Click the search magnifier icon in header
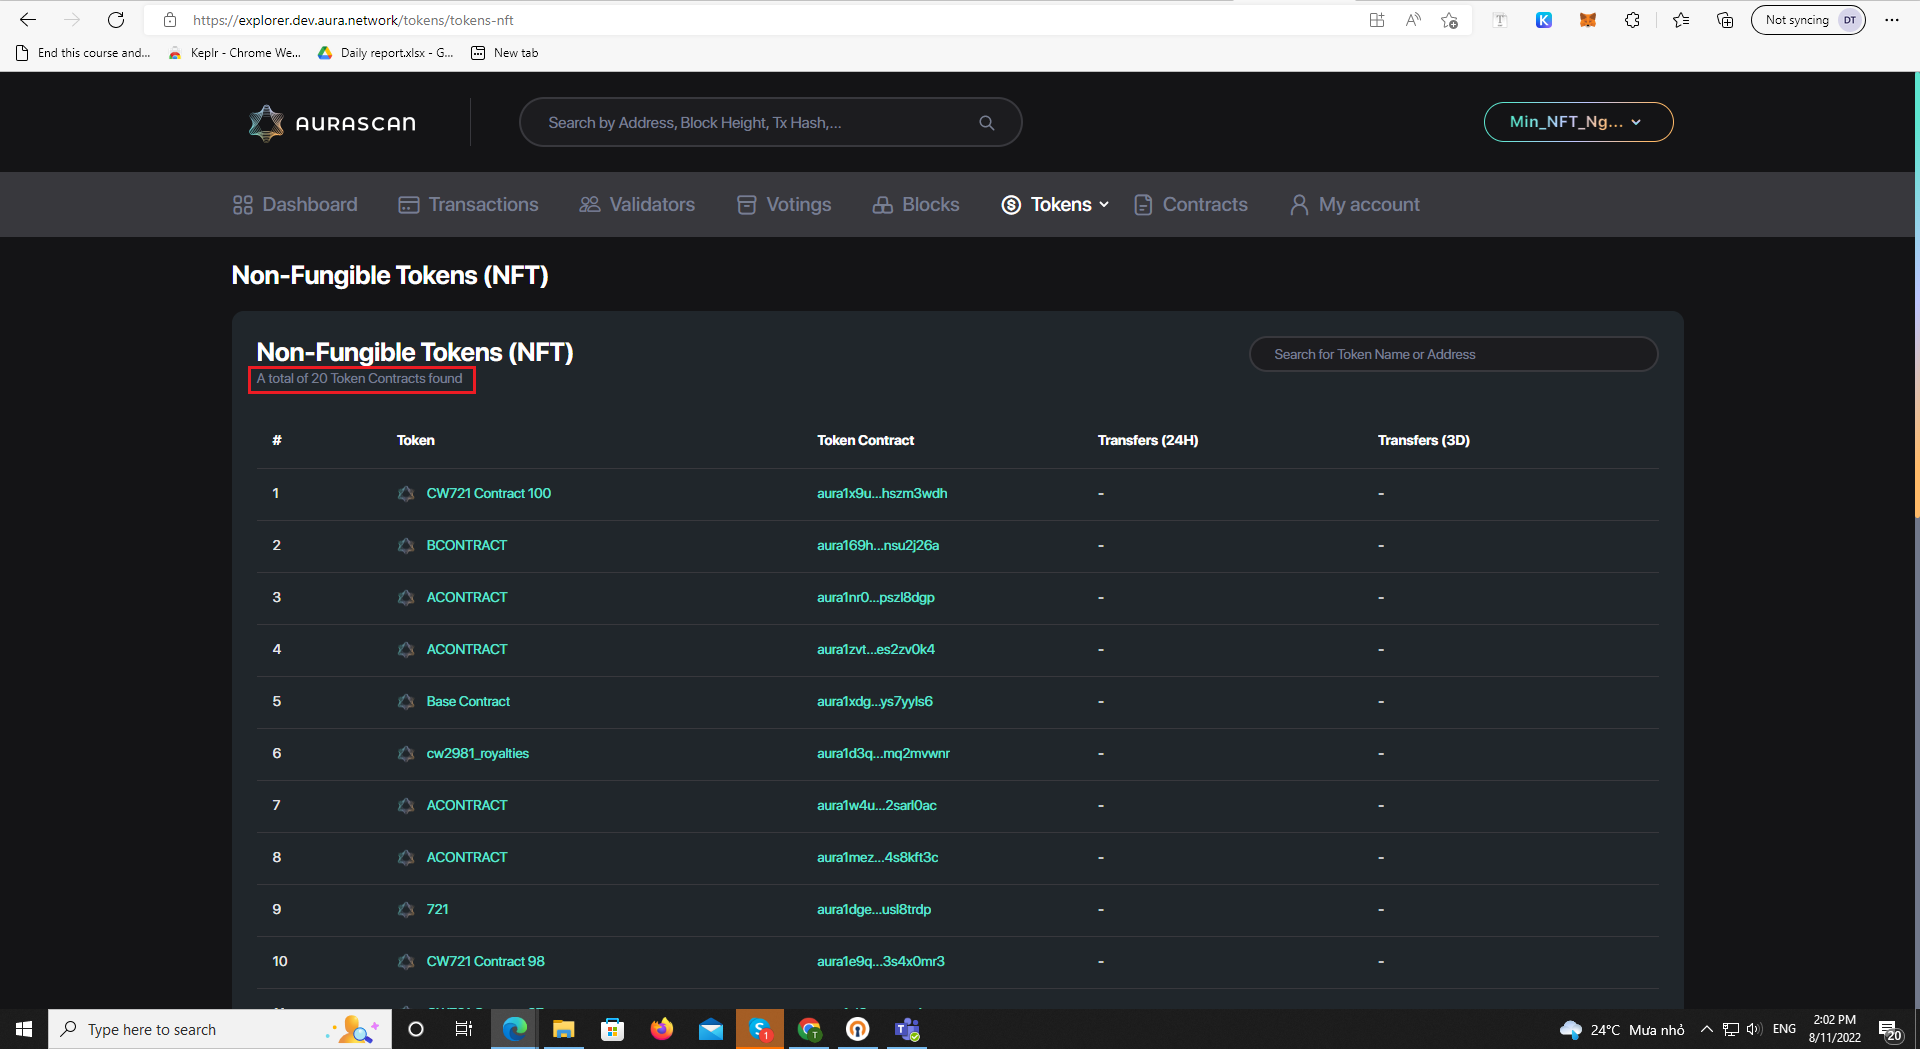This screenshot has height=1049, width=1920. click(x=986, y=123)
